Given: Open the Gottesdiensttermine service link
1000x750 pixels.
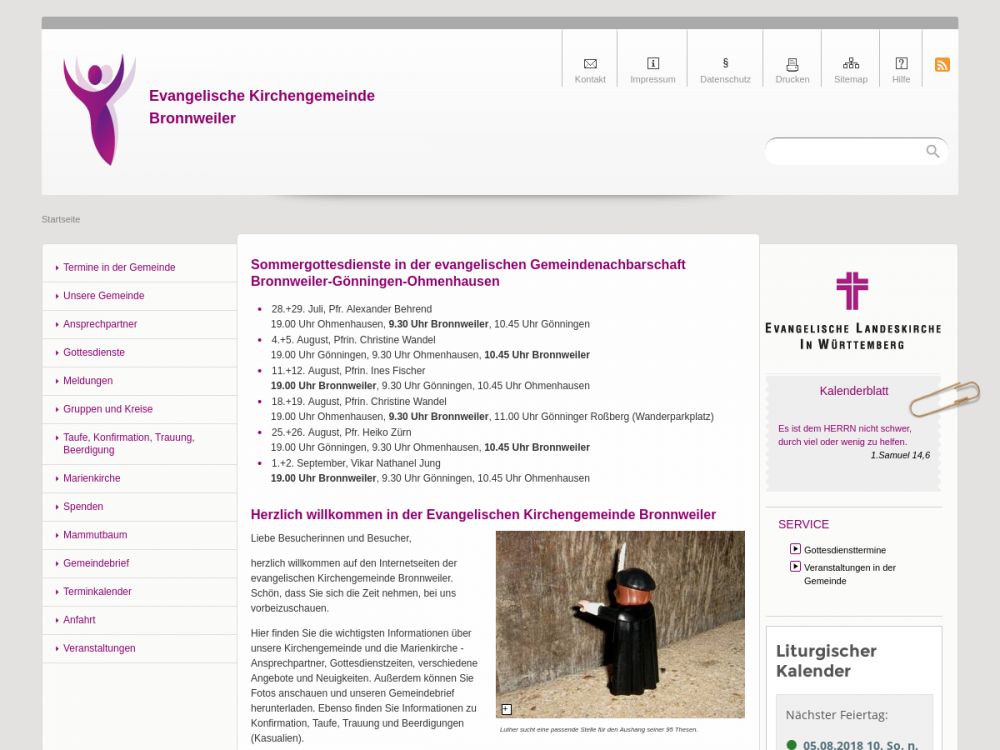Looking at the screenshot, I should tap(844, 550).
